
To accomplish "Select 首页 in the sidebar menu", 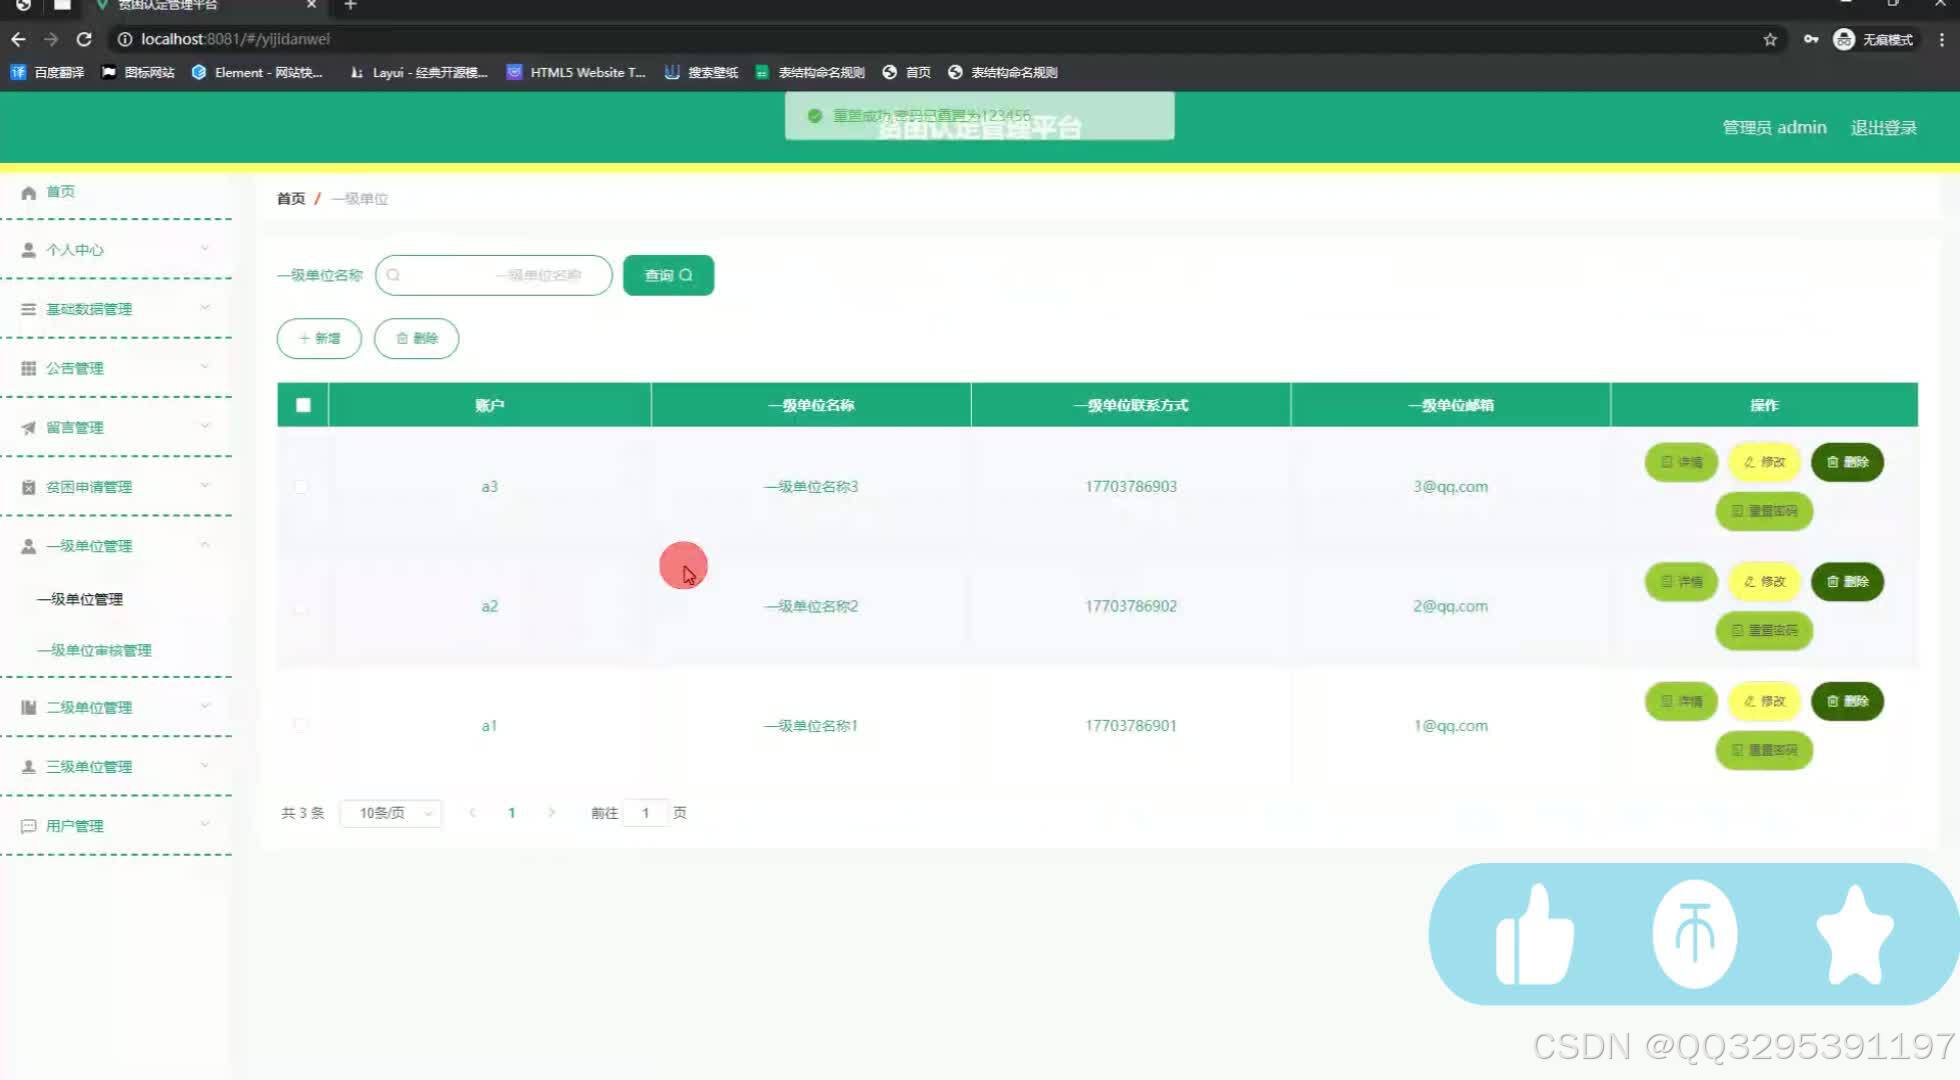I will (60, 192).
